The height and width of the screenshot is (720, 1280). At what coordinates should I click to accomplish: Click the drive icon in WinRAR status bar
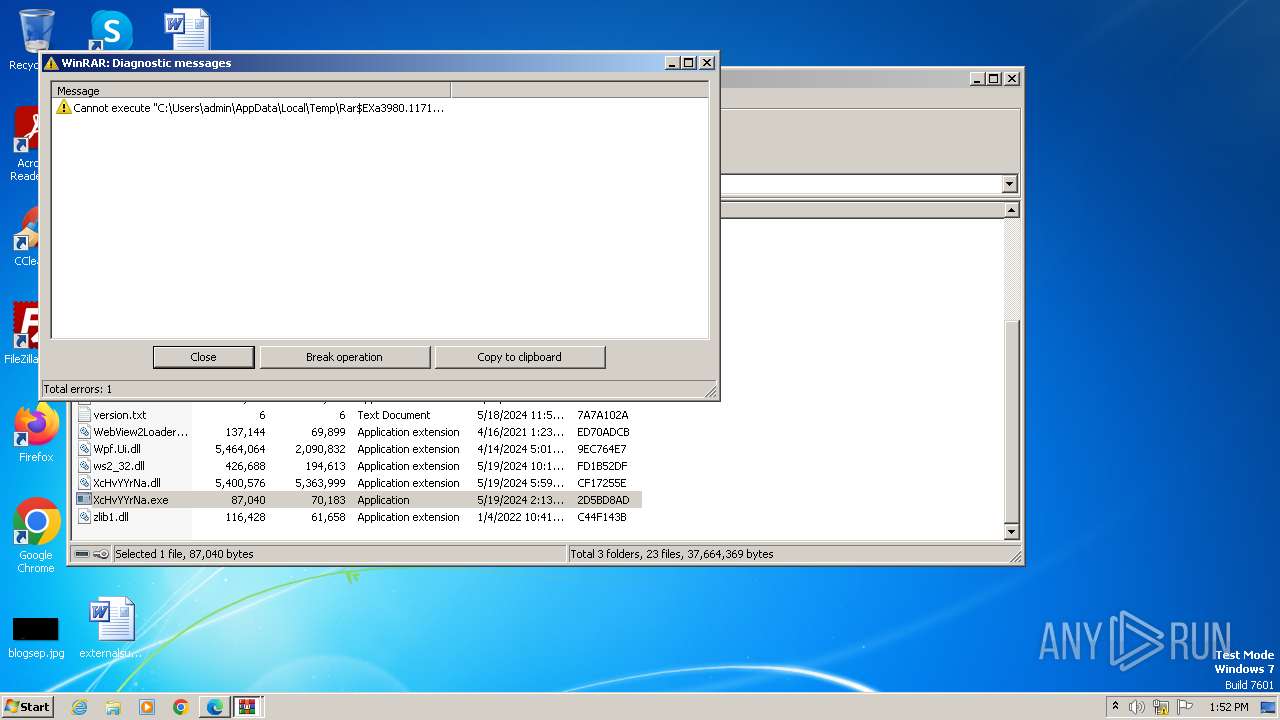82,554
